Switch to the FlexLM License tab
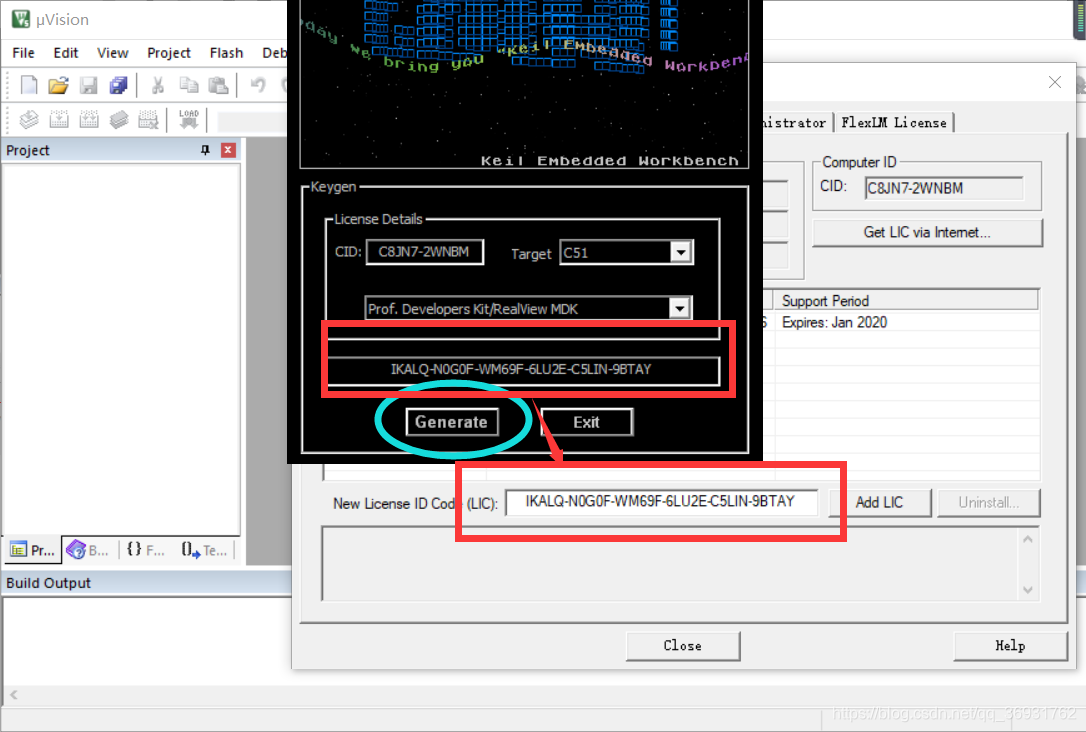 893,123
